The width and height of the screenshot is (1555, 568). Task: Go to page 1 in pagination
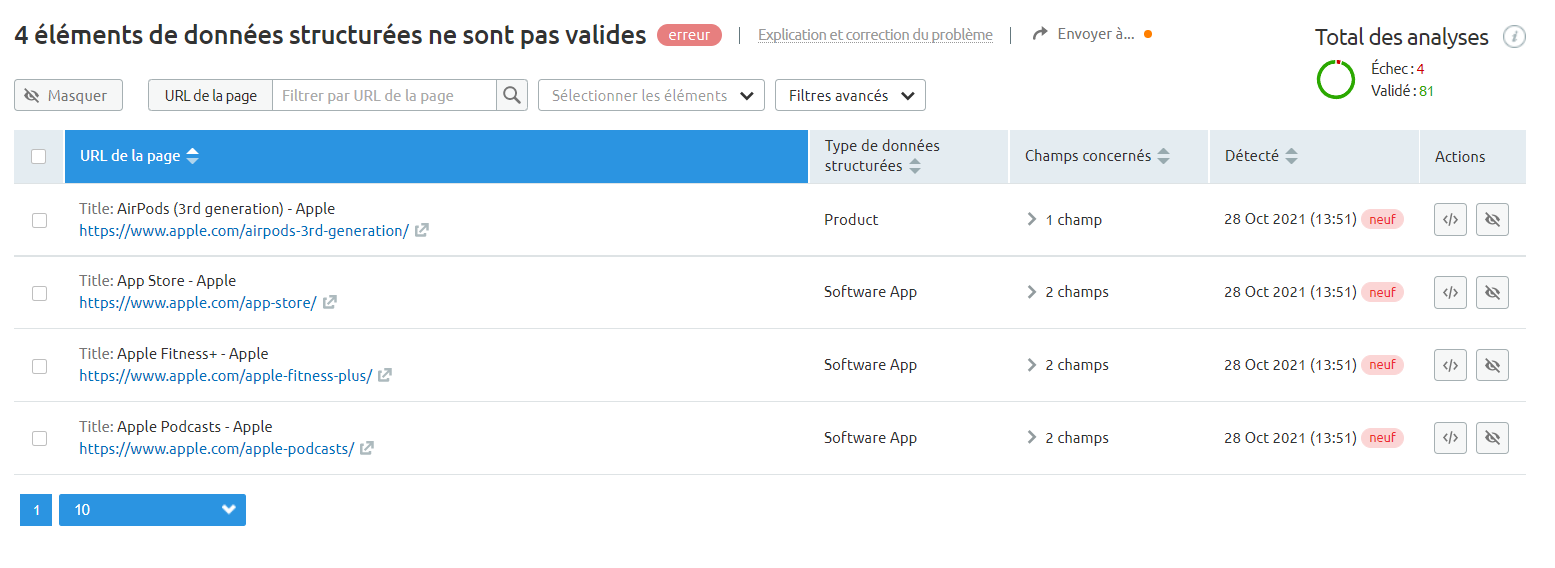(36, 510)
